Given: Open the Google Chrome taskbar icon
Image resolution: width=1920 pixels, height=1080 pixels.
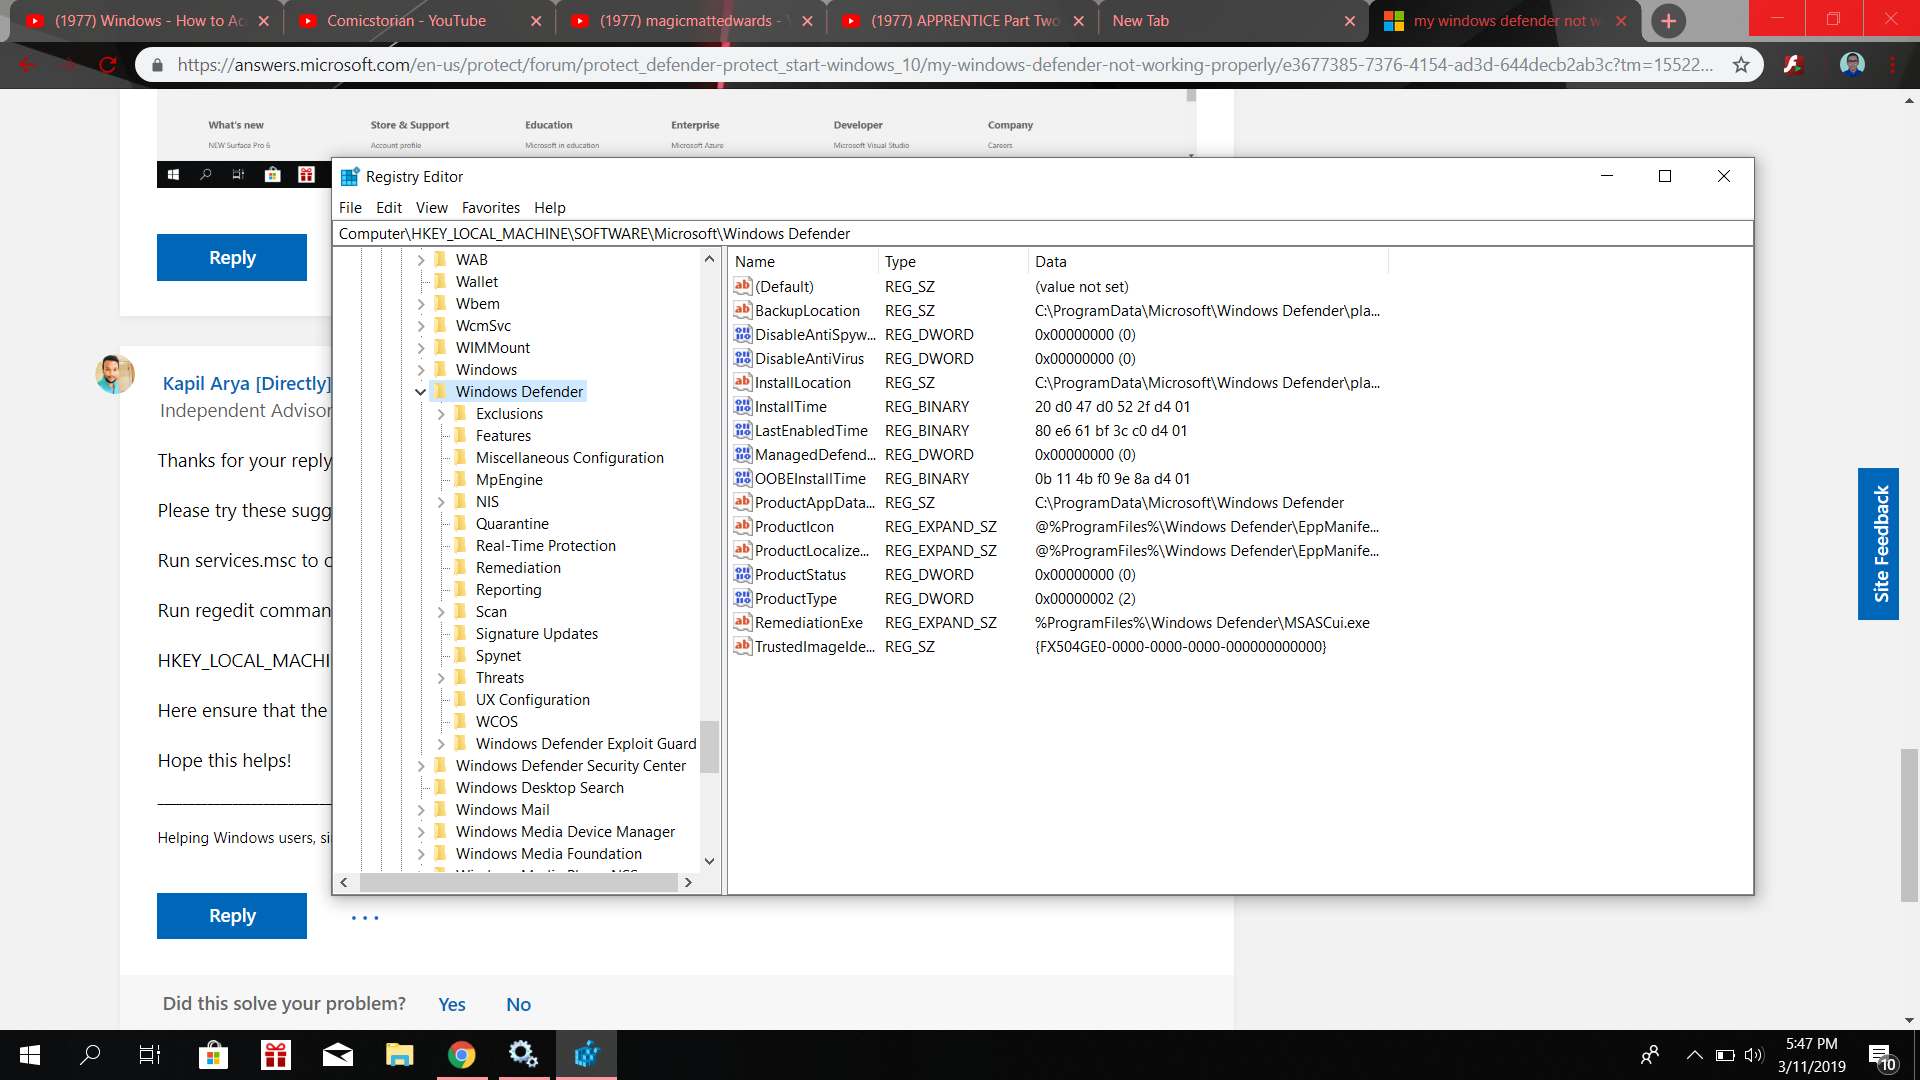Looking at the screenshot, I should [461, 1055].
